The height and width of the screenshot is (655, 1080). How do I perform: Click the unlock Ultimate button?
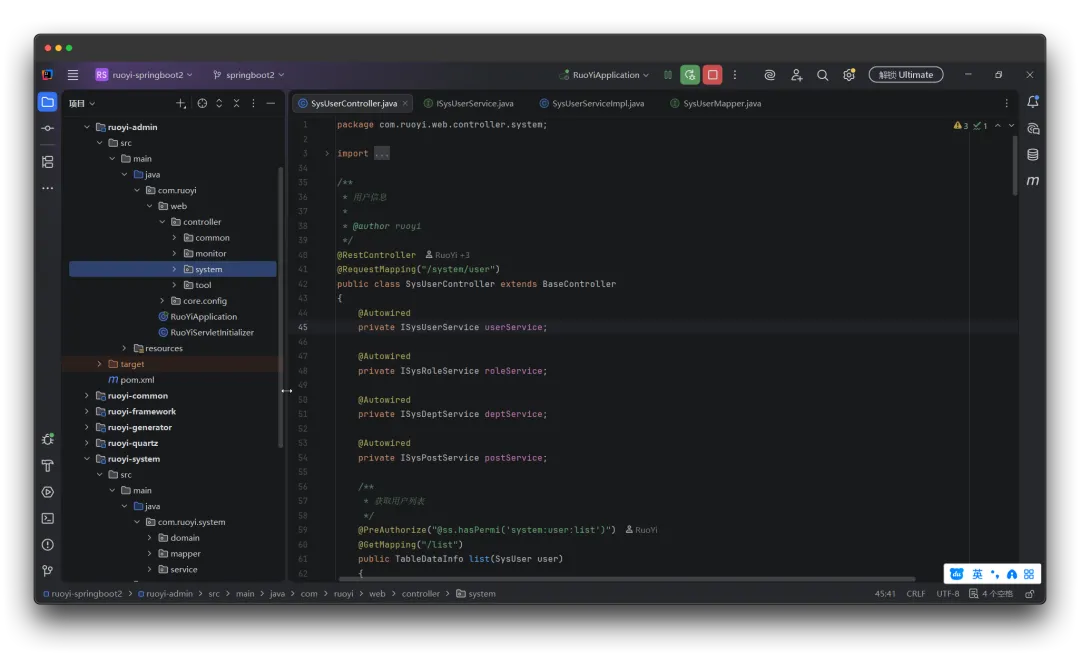[907, 75]
